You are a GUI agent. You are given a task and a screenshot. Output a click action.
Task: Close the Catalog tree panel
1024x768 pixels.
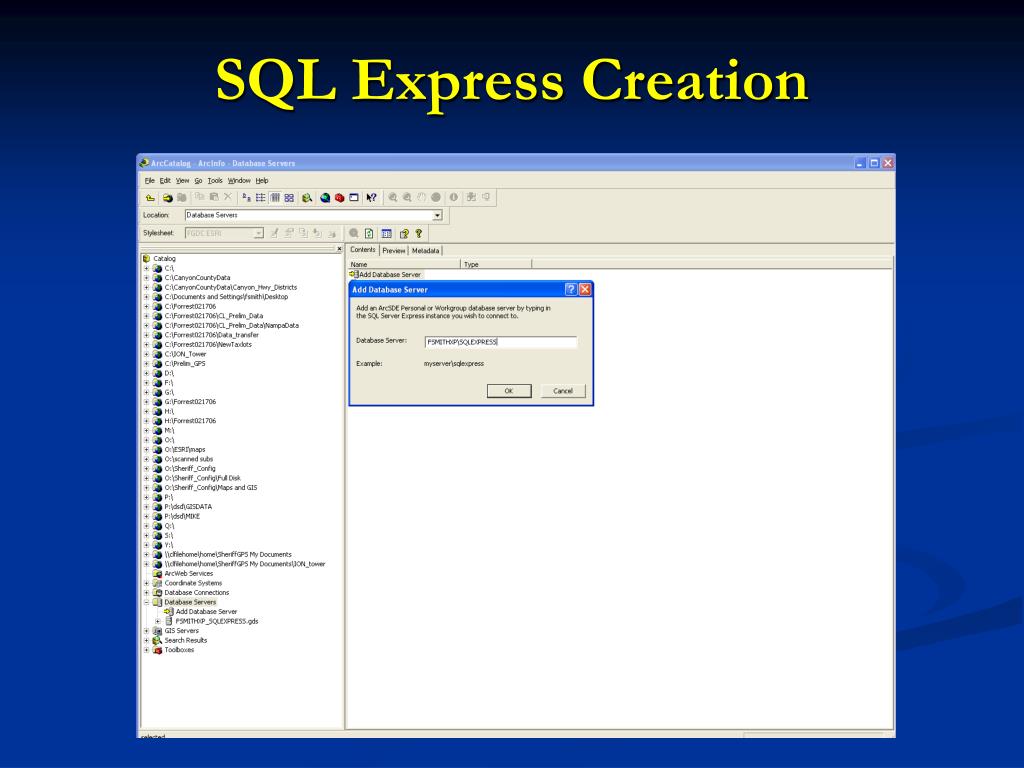point(339,249)
